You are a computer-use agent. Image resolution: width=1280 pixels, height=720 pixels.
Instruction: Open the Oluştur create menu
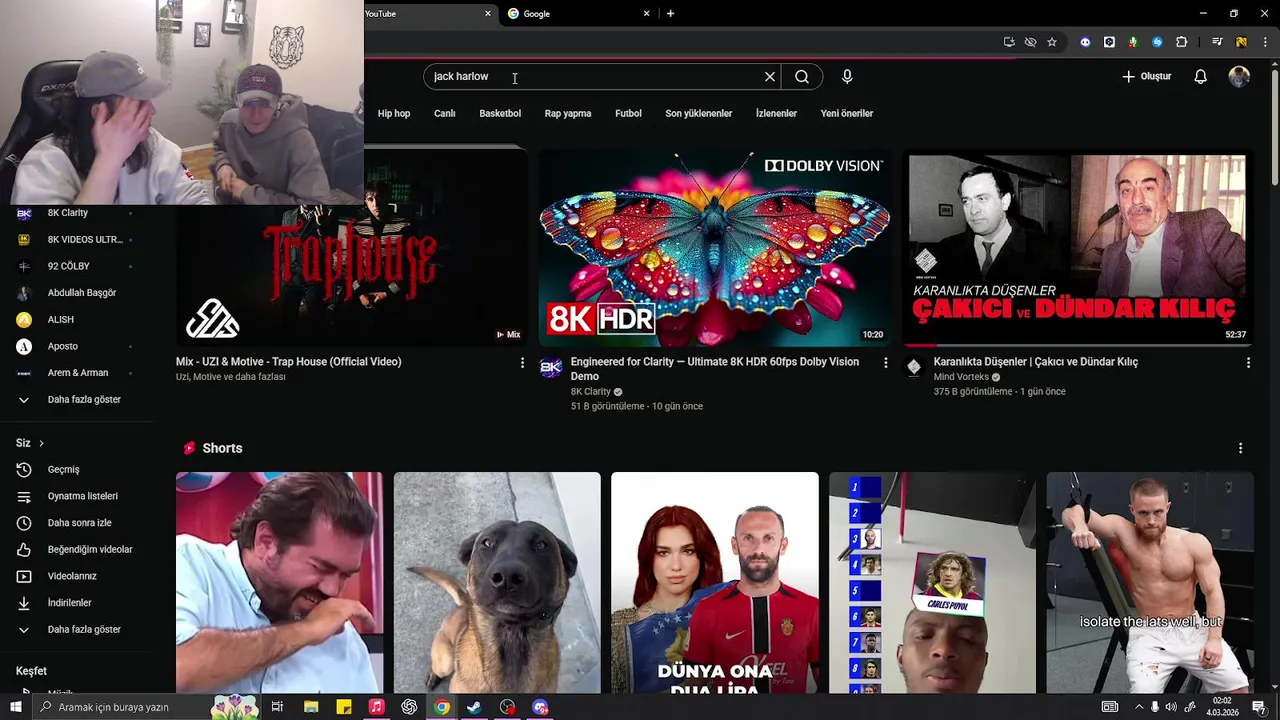point(1146,76)
